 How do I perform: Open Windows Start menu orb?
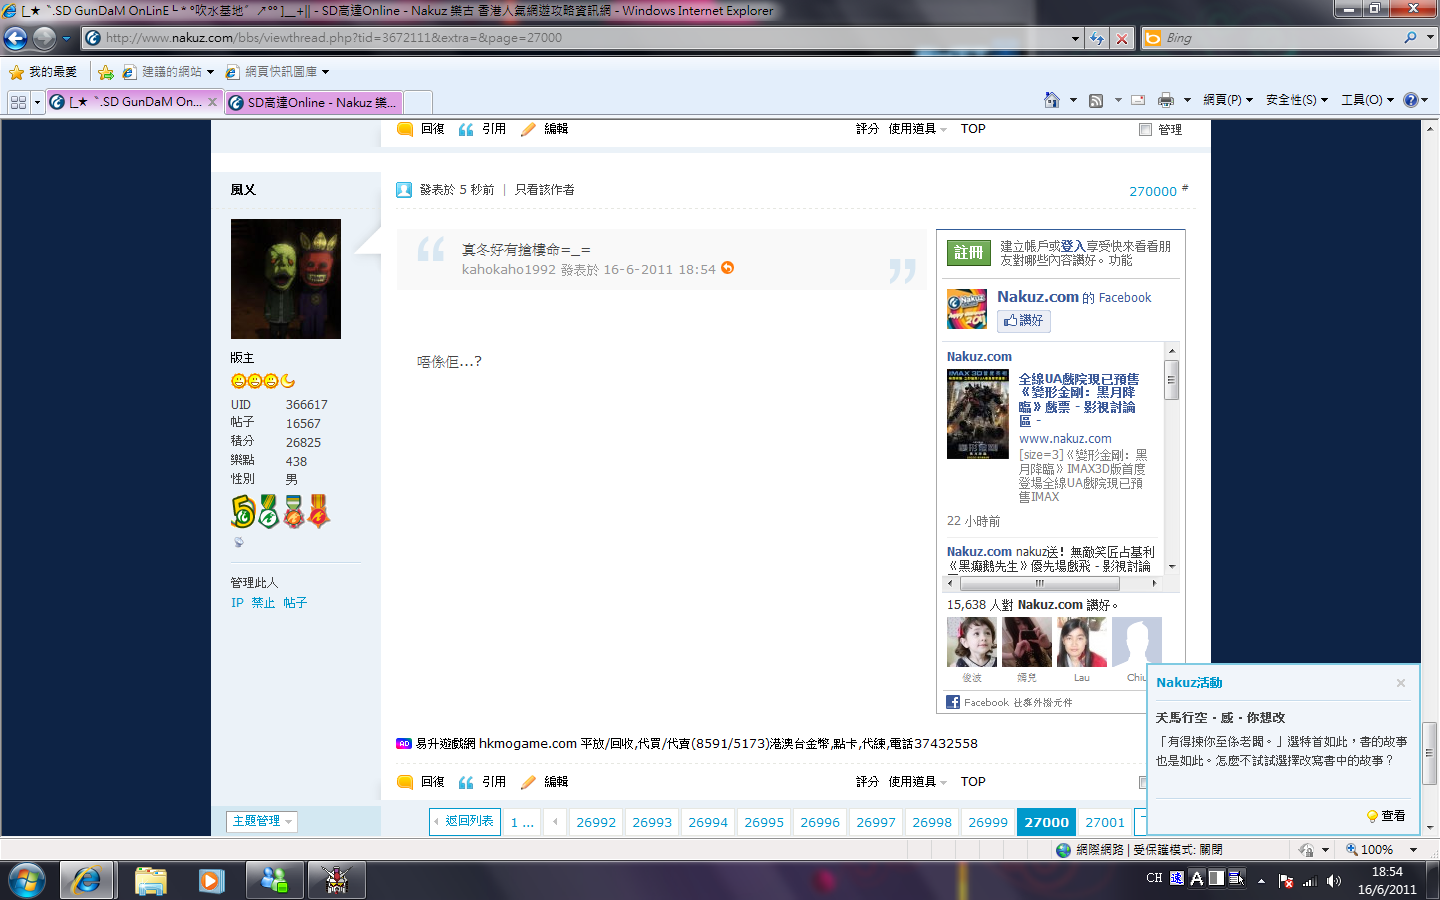pyautogui.click(x=27, y=880)
